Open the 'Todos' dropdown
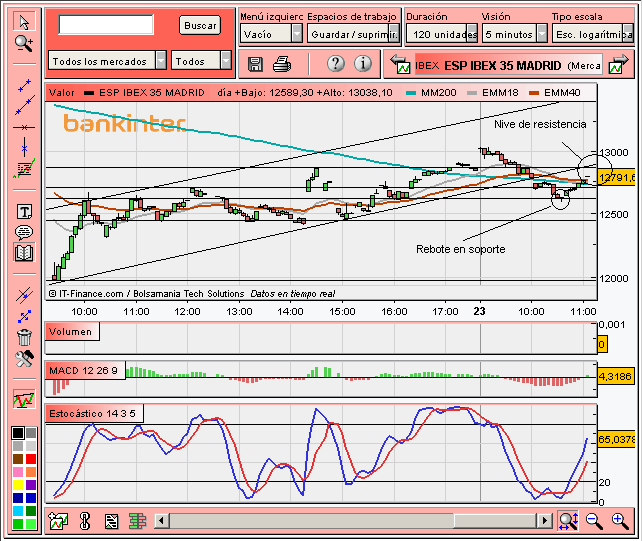 coord(201,61)
